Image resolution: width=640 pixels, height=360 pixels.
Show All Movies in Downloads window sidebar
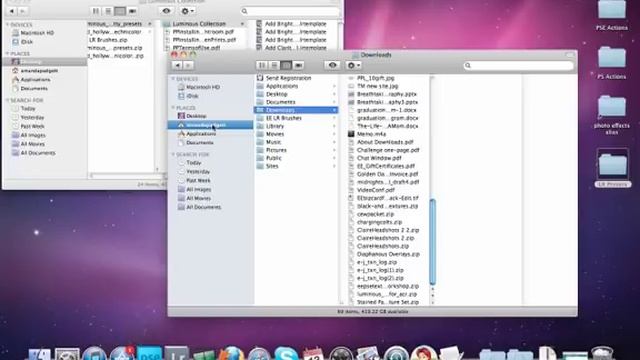coord(198,198)
